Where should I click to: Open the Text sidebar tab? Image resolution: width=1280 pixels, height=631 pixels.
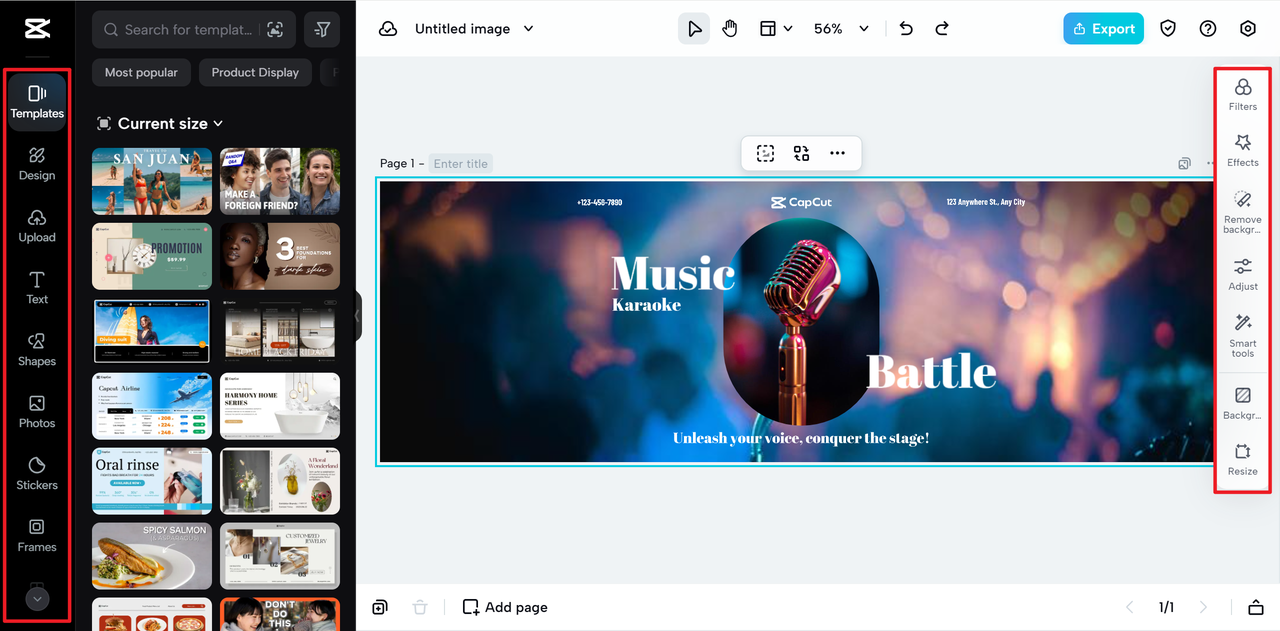click(x=37, y=288)
